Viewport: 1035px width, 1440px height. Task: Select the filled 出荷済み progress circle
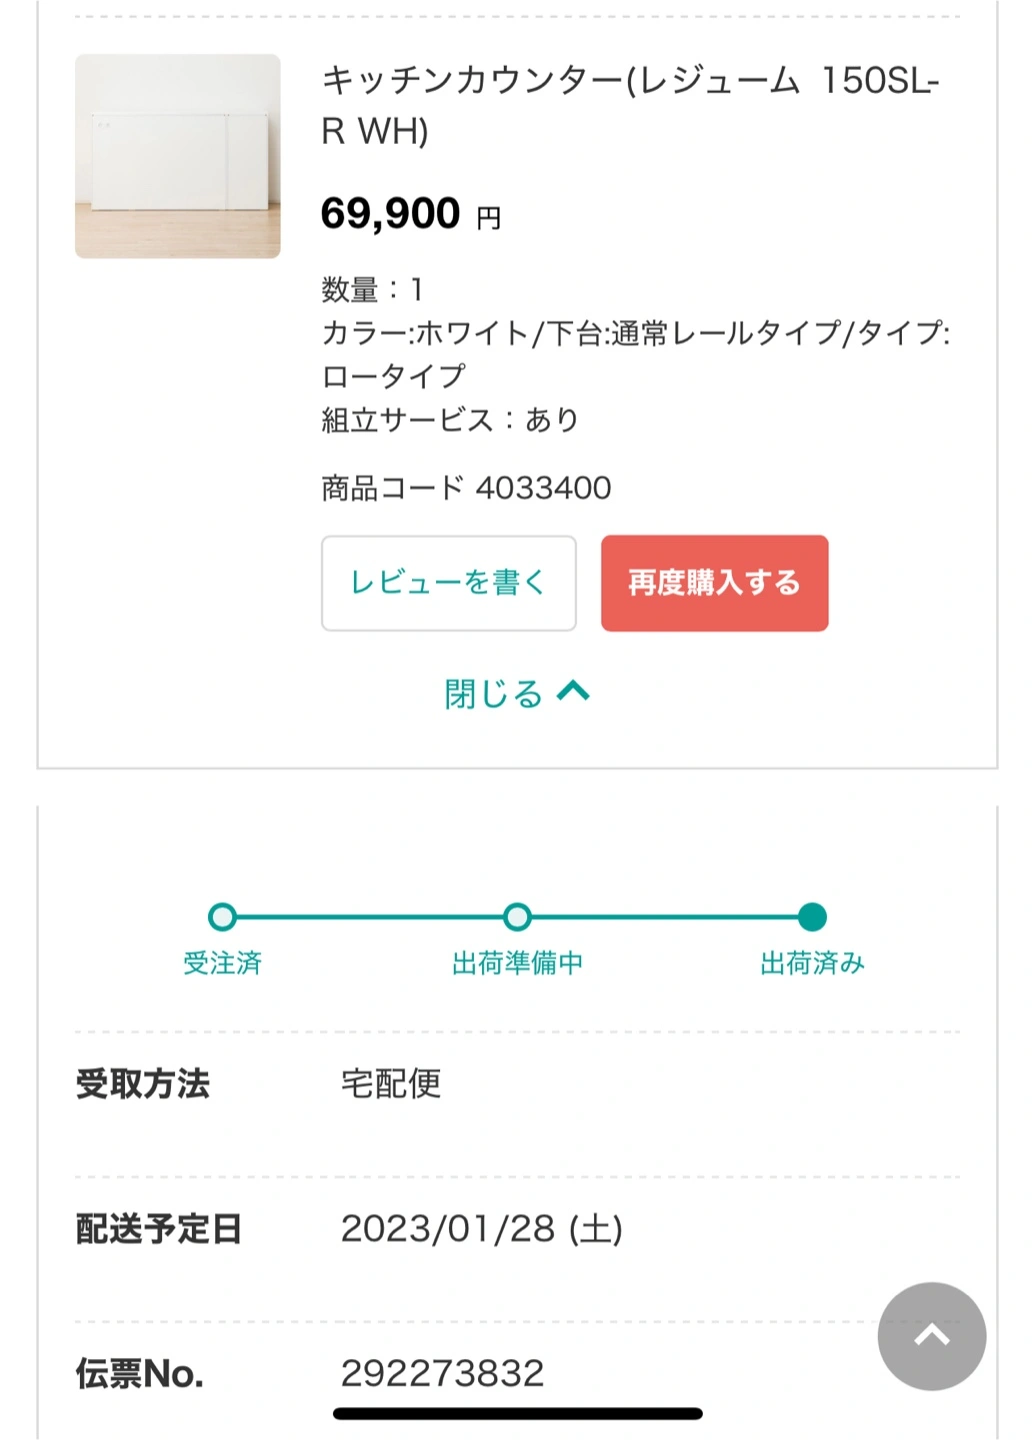812,917
